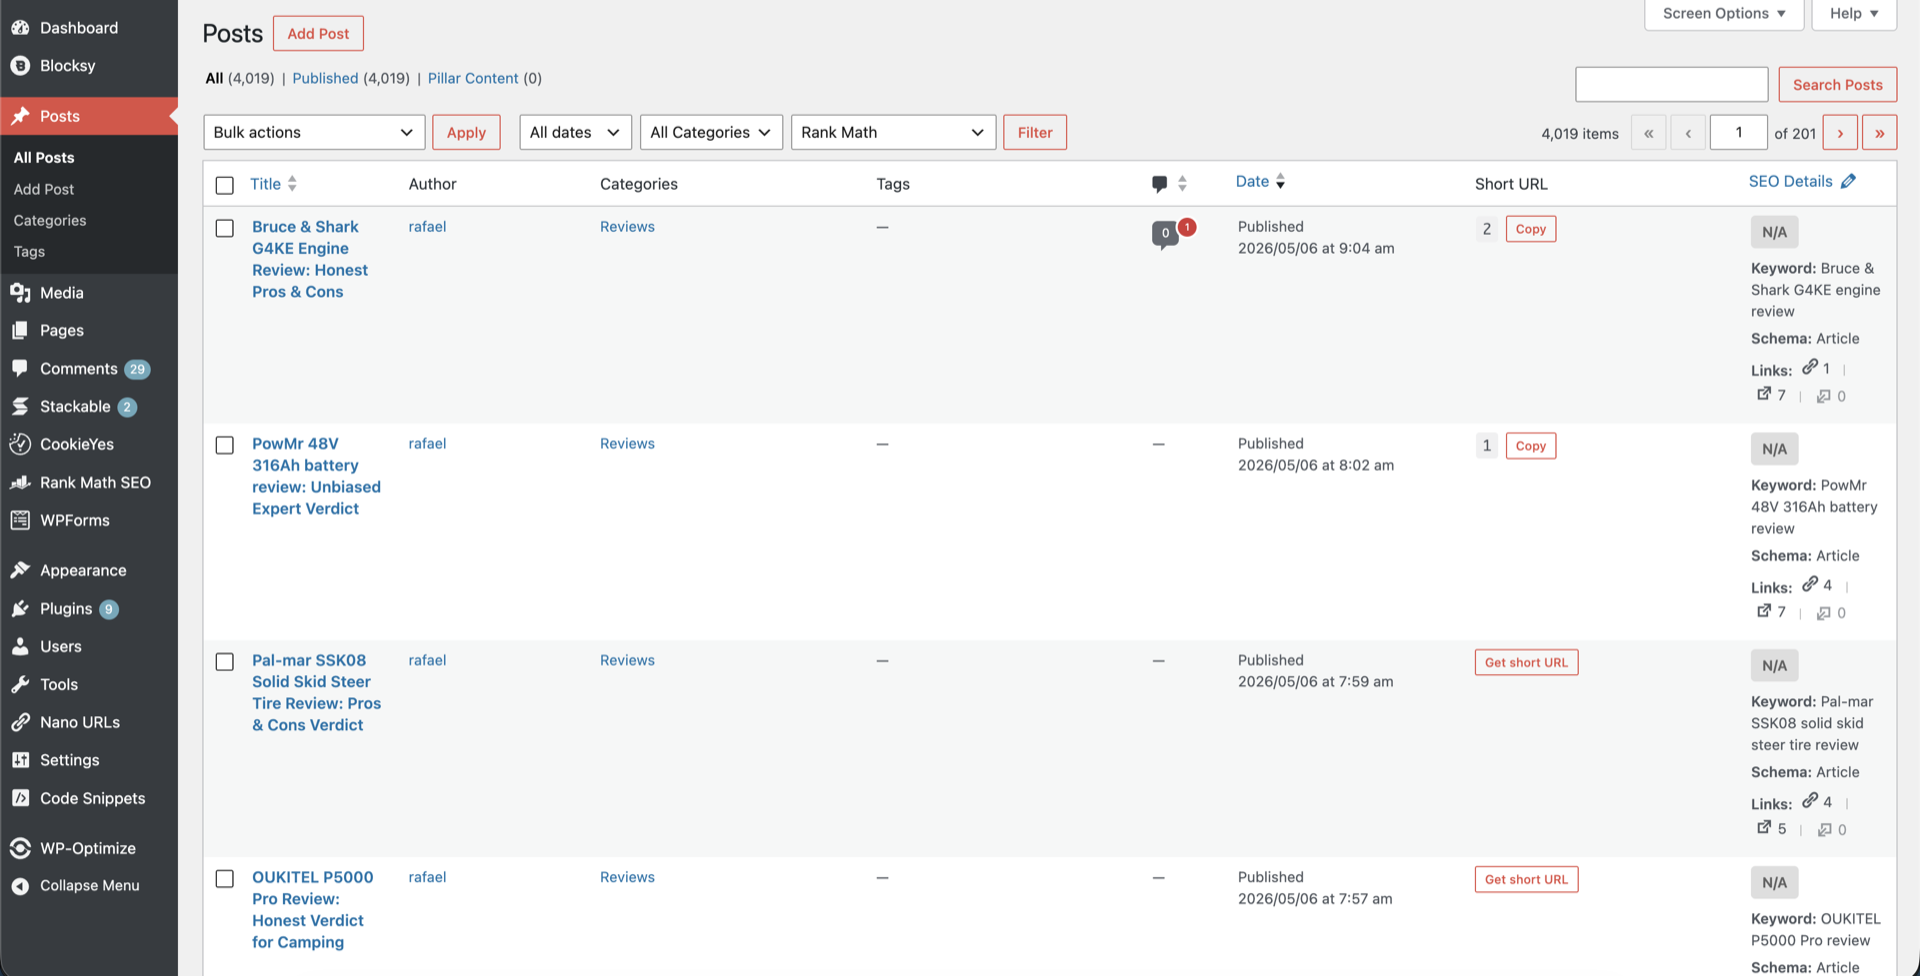Open the Bulk actions dropdown
The height and width of the screenshot is (976, 1920).
(314, 132)
